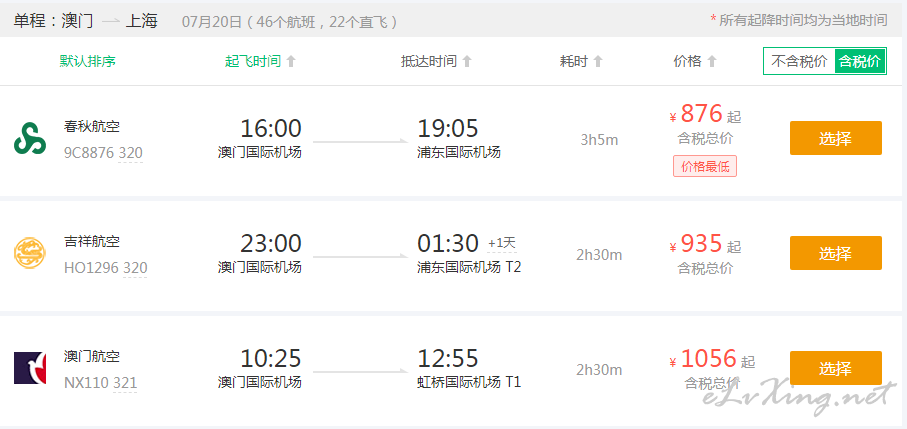Viewport: 907px width, 429px height.
Task: Select 默认排序 default sorting
Action: tap(88, 61)
